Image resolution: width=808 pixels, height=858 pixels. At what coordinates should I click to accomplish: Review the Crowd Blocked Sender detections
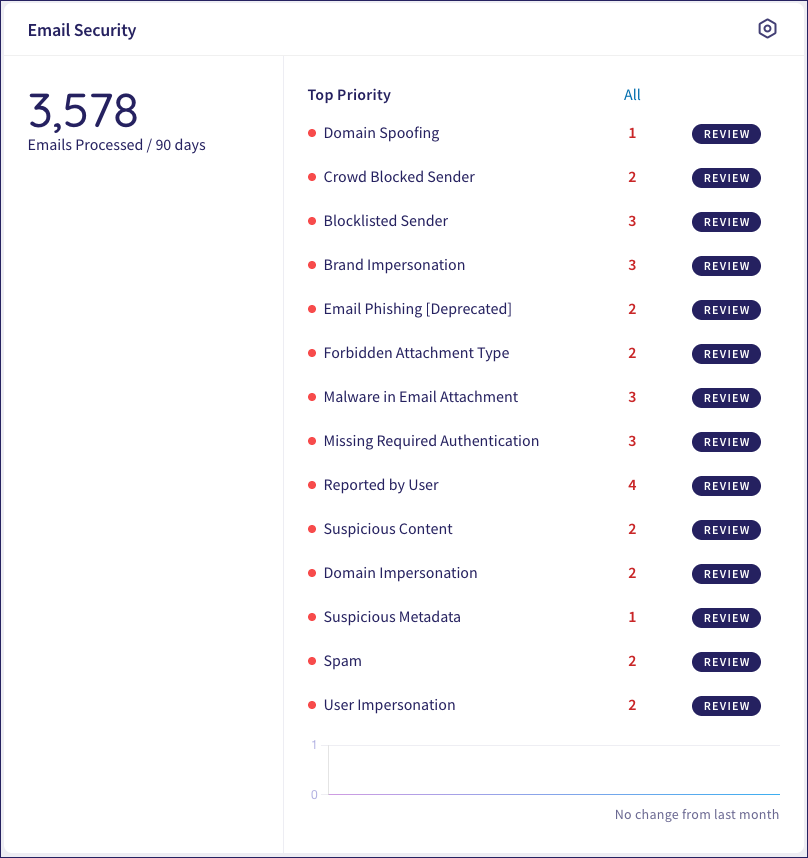(x=726, y=177)
